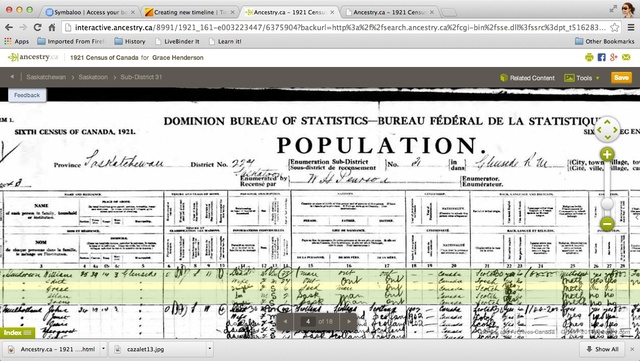Screen dimensions: 640x361
Task: Open cazalet13.jpg download options arrow
Action: [209, 349]
